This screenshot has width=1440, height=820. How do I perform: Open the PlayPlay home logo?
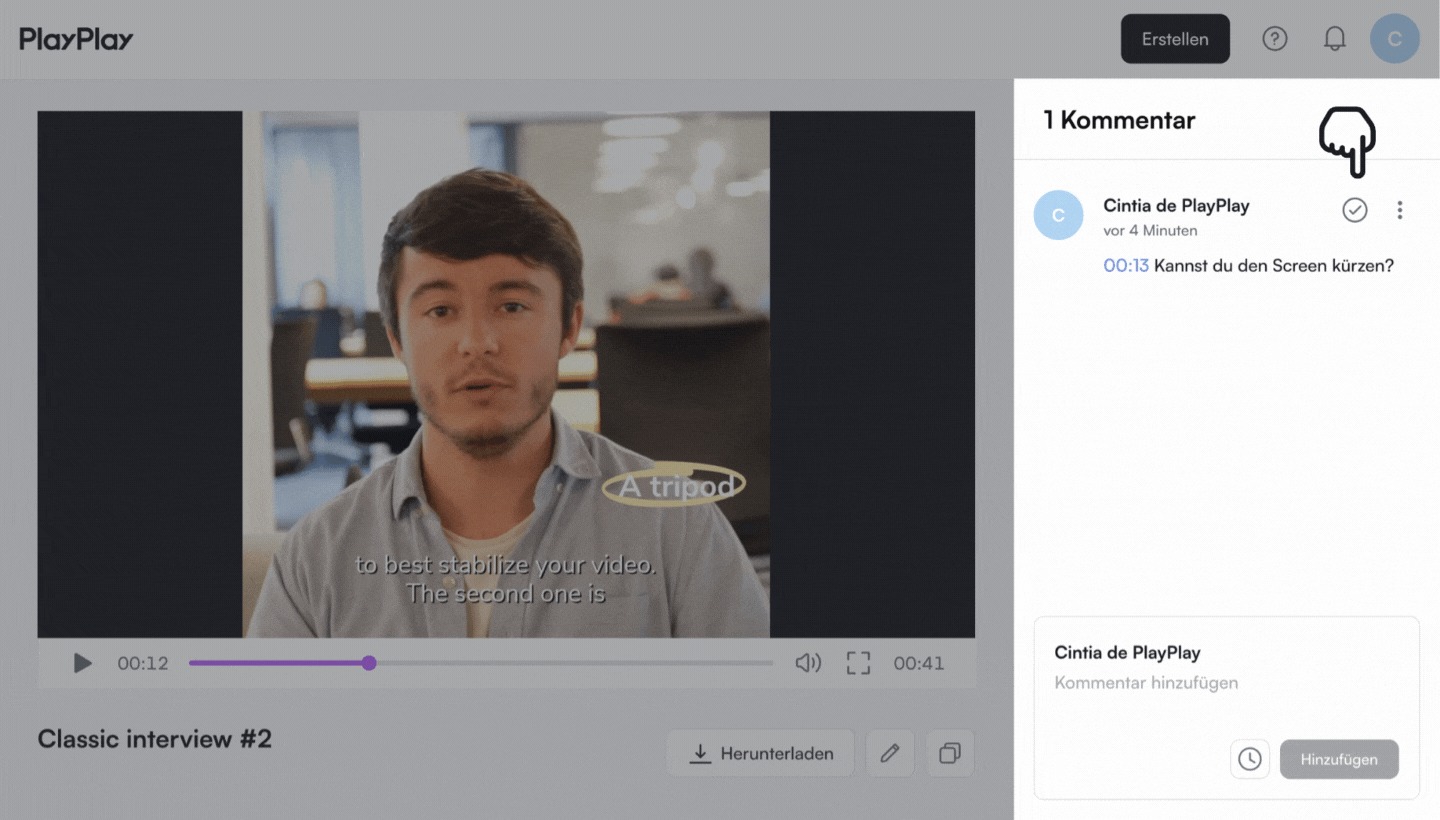[76, 39]
